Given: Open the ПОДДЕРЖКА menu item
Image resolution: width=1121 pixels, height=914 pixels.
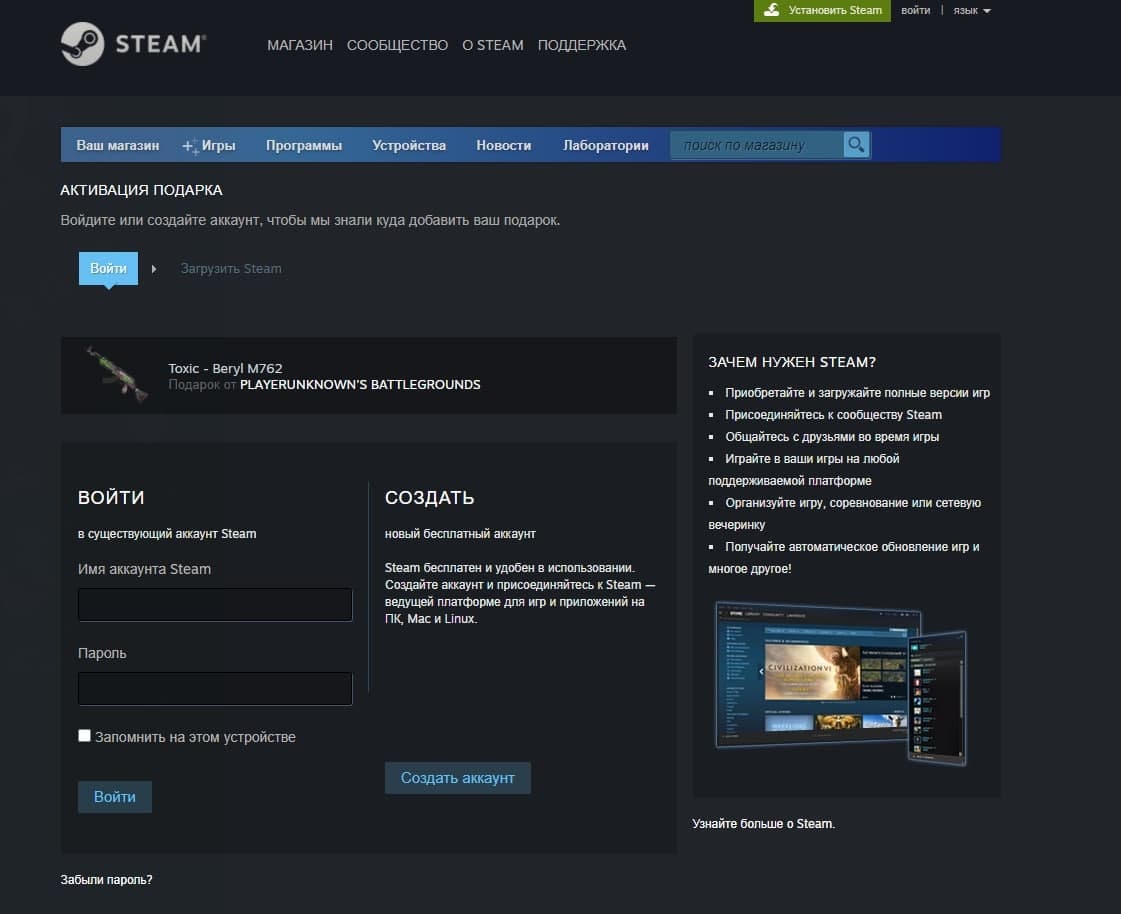Looking at the screenshot, I should pyautogui.click(x=581, y=45).
